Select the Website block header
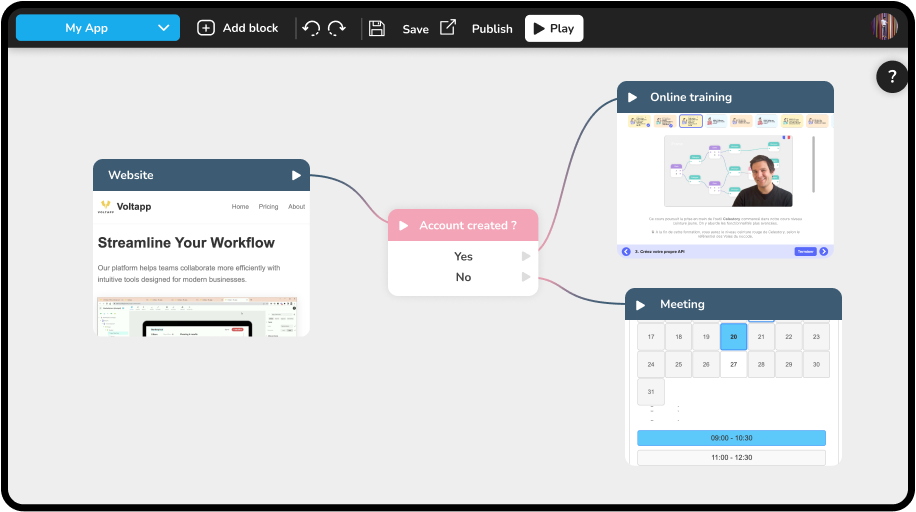This screenshot has height=512, width=916. coord(201,175)
